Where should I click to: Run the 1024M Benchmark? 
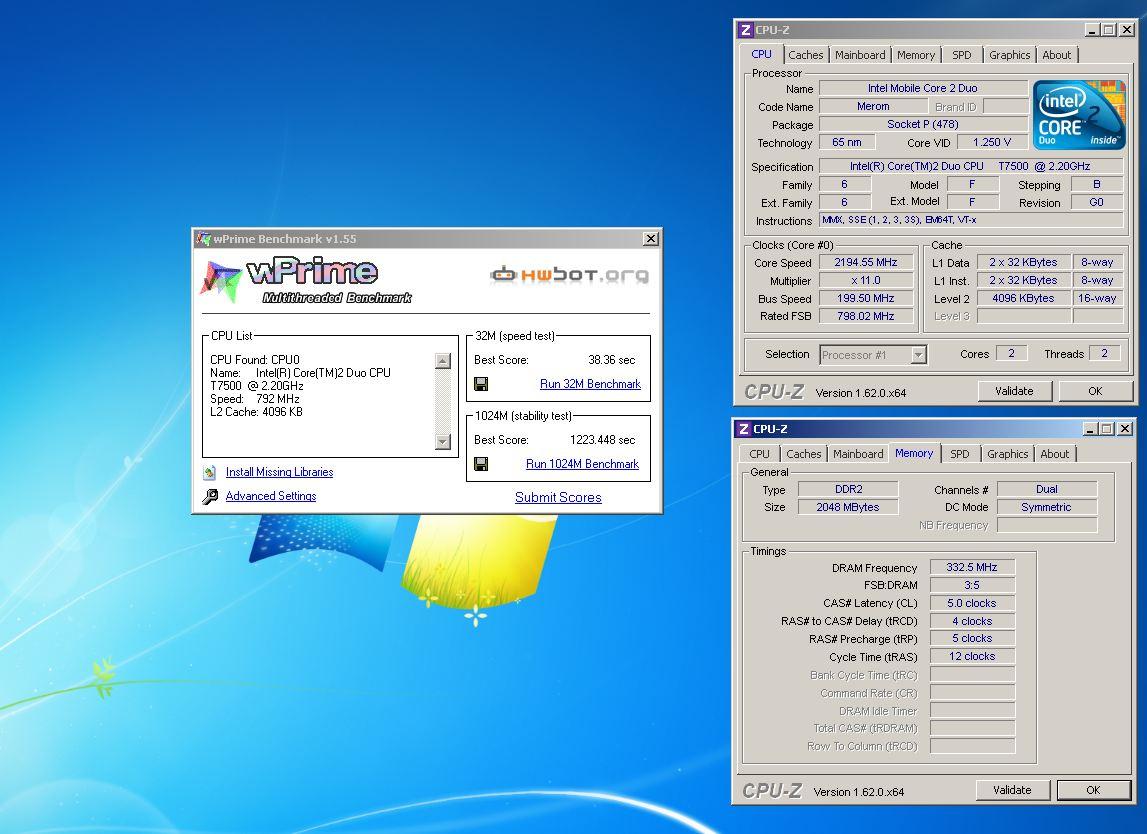click(x=582, y=464)
